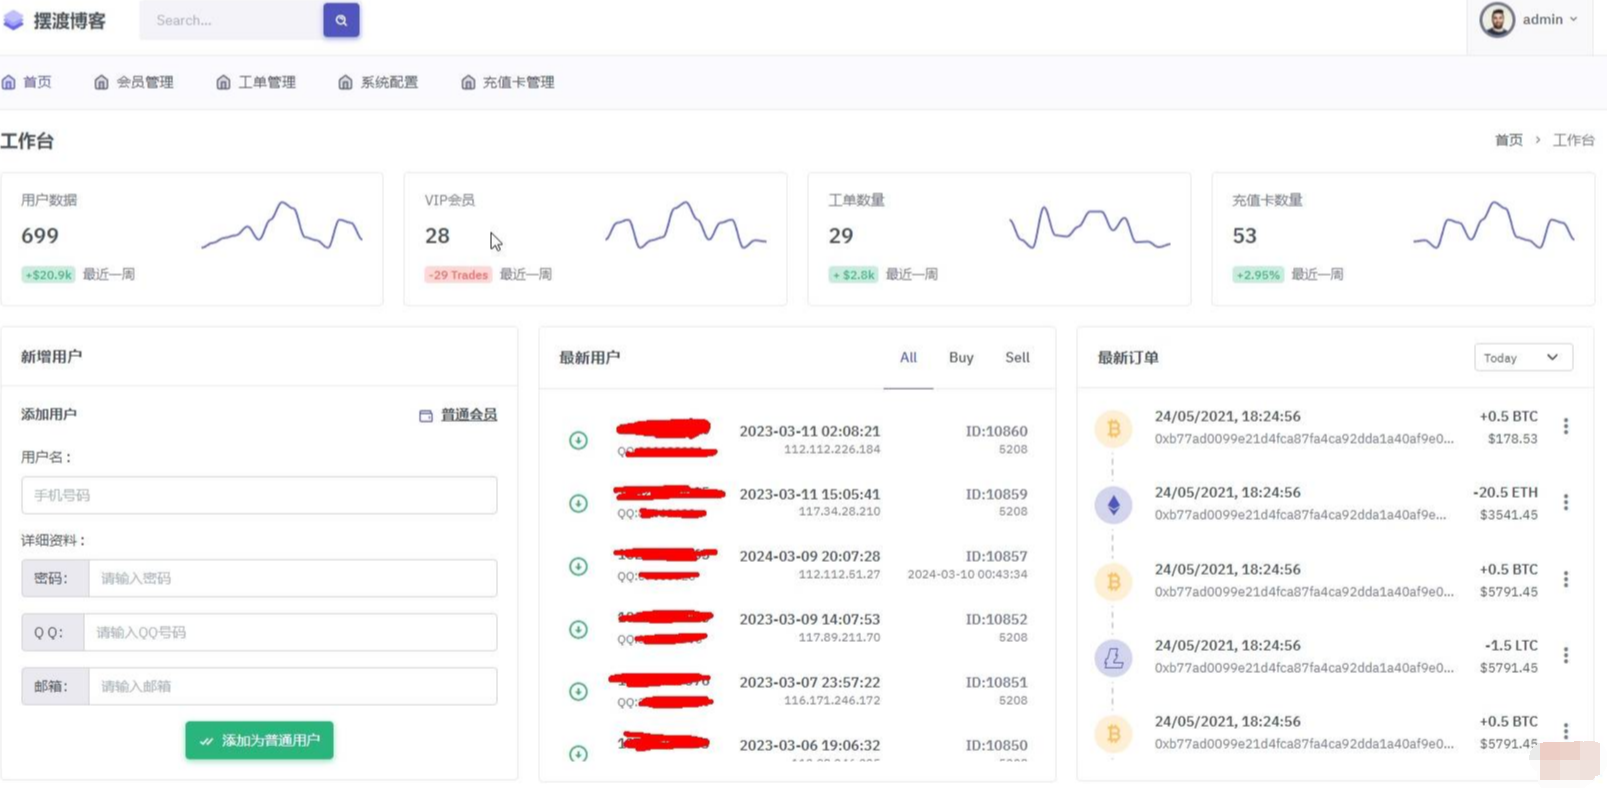Select the Buy tab in 最新用户
Image resolution: width=1607 pixels, height=788 pixels.
pos(961,357)
